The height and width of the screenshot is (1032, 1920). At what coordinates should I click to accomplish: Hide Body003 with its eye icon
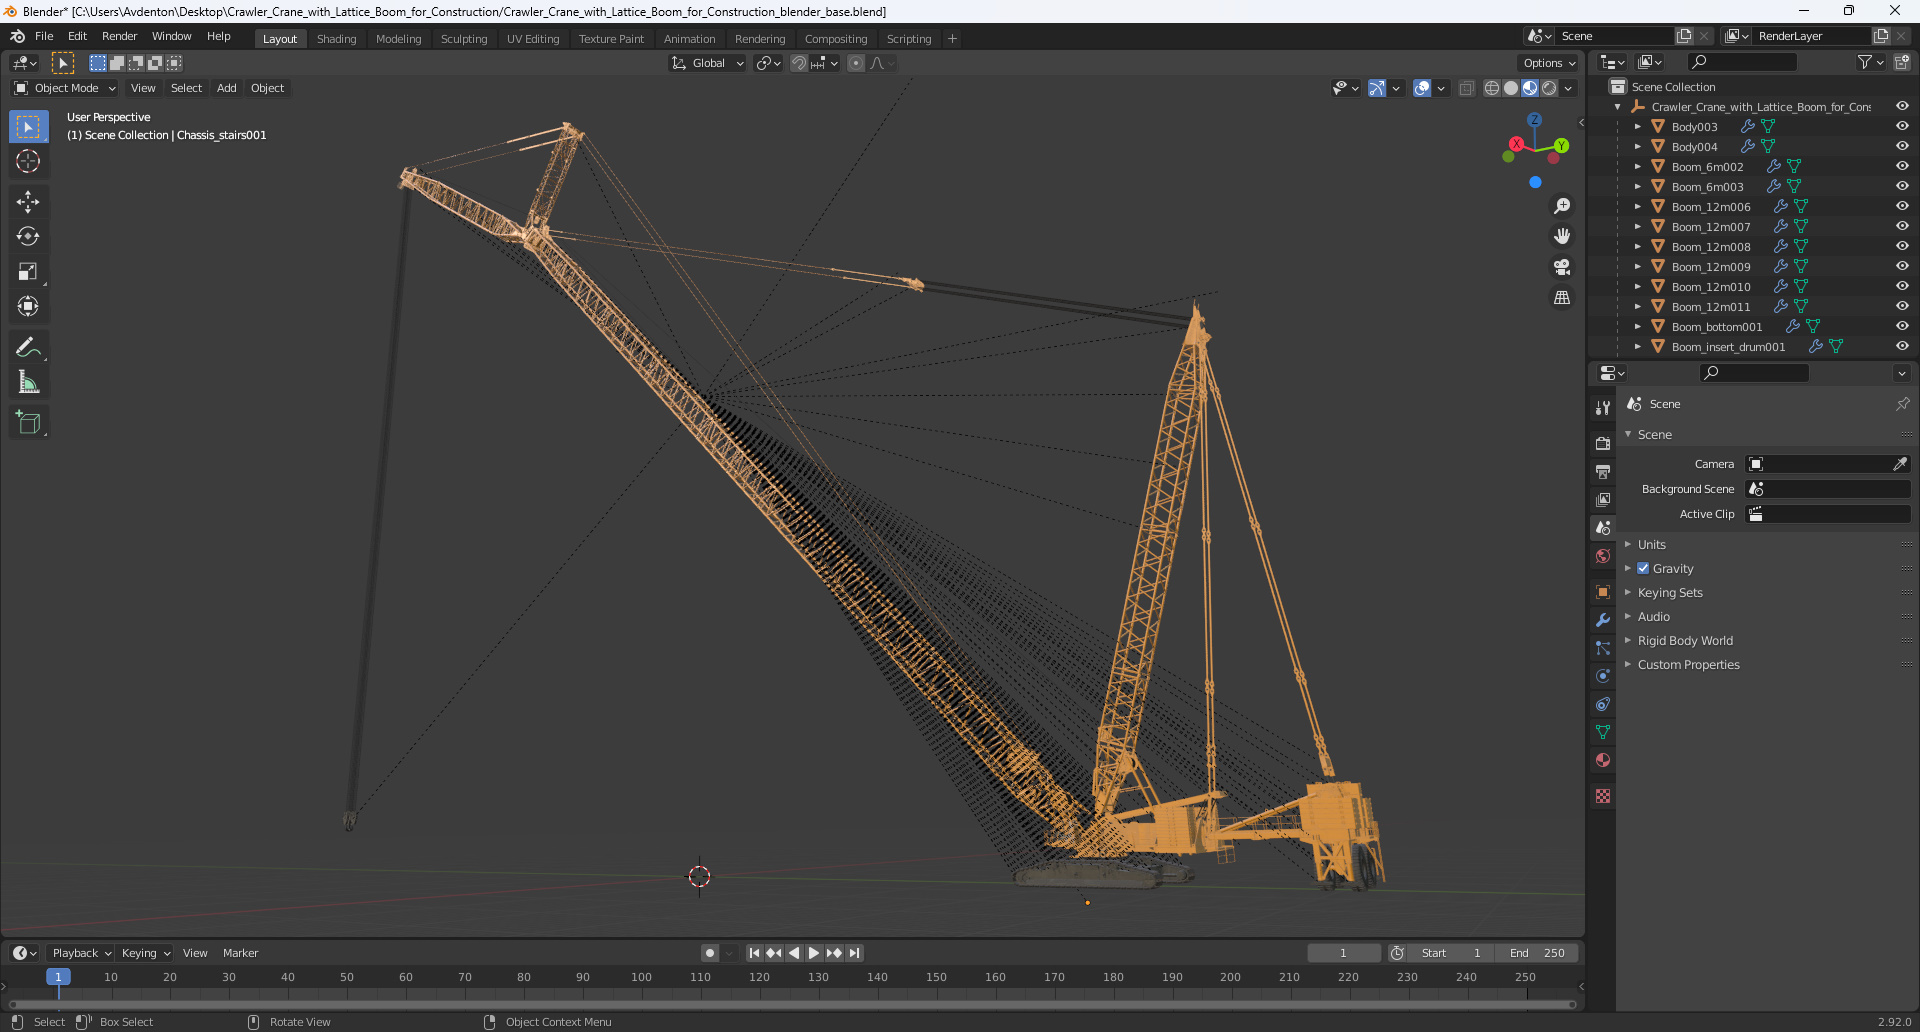point(1902,126)
